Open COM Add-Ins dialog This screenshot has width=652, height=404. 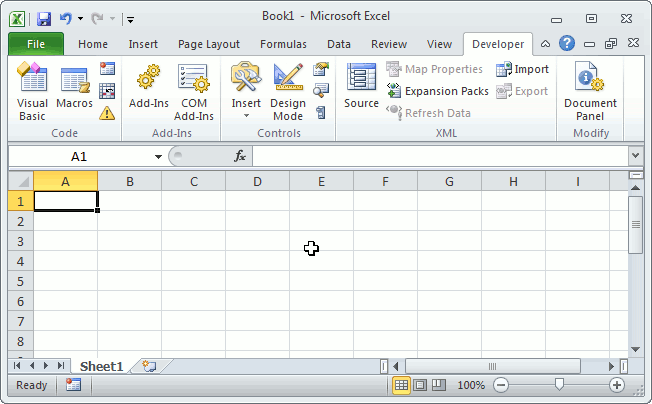click(194, 92)
